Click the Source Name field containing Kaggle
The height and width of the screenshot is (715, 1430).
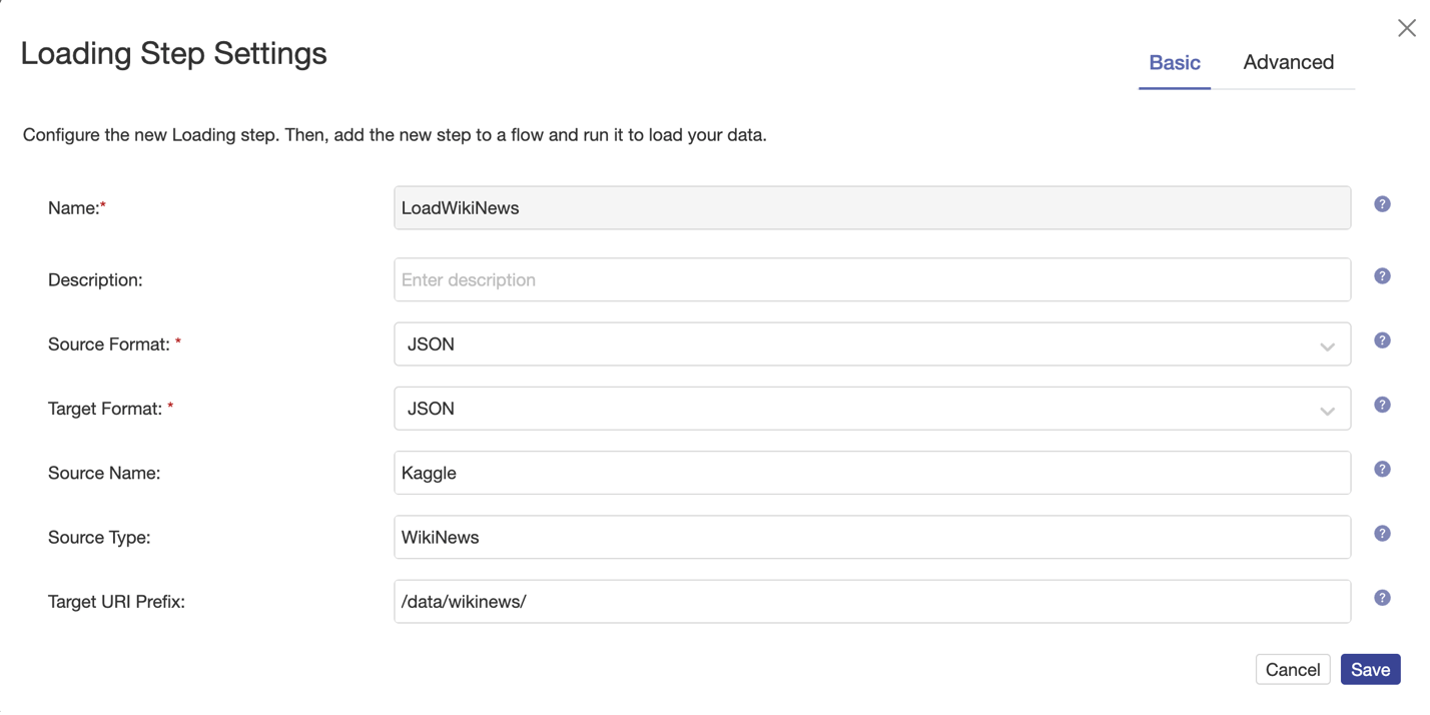coord(871,473)
